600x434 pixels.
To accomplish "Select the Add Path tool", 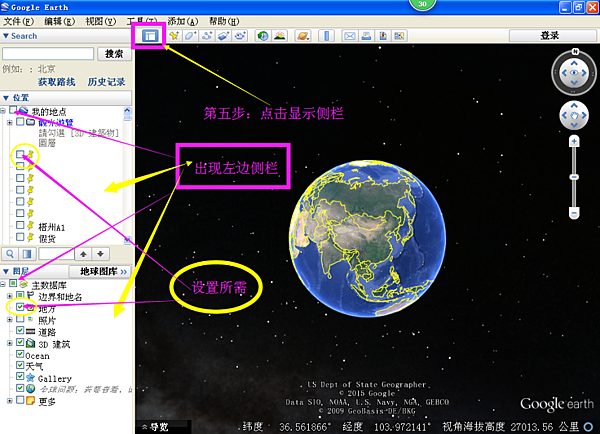I will click(x=207, y=36).
